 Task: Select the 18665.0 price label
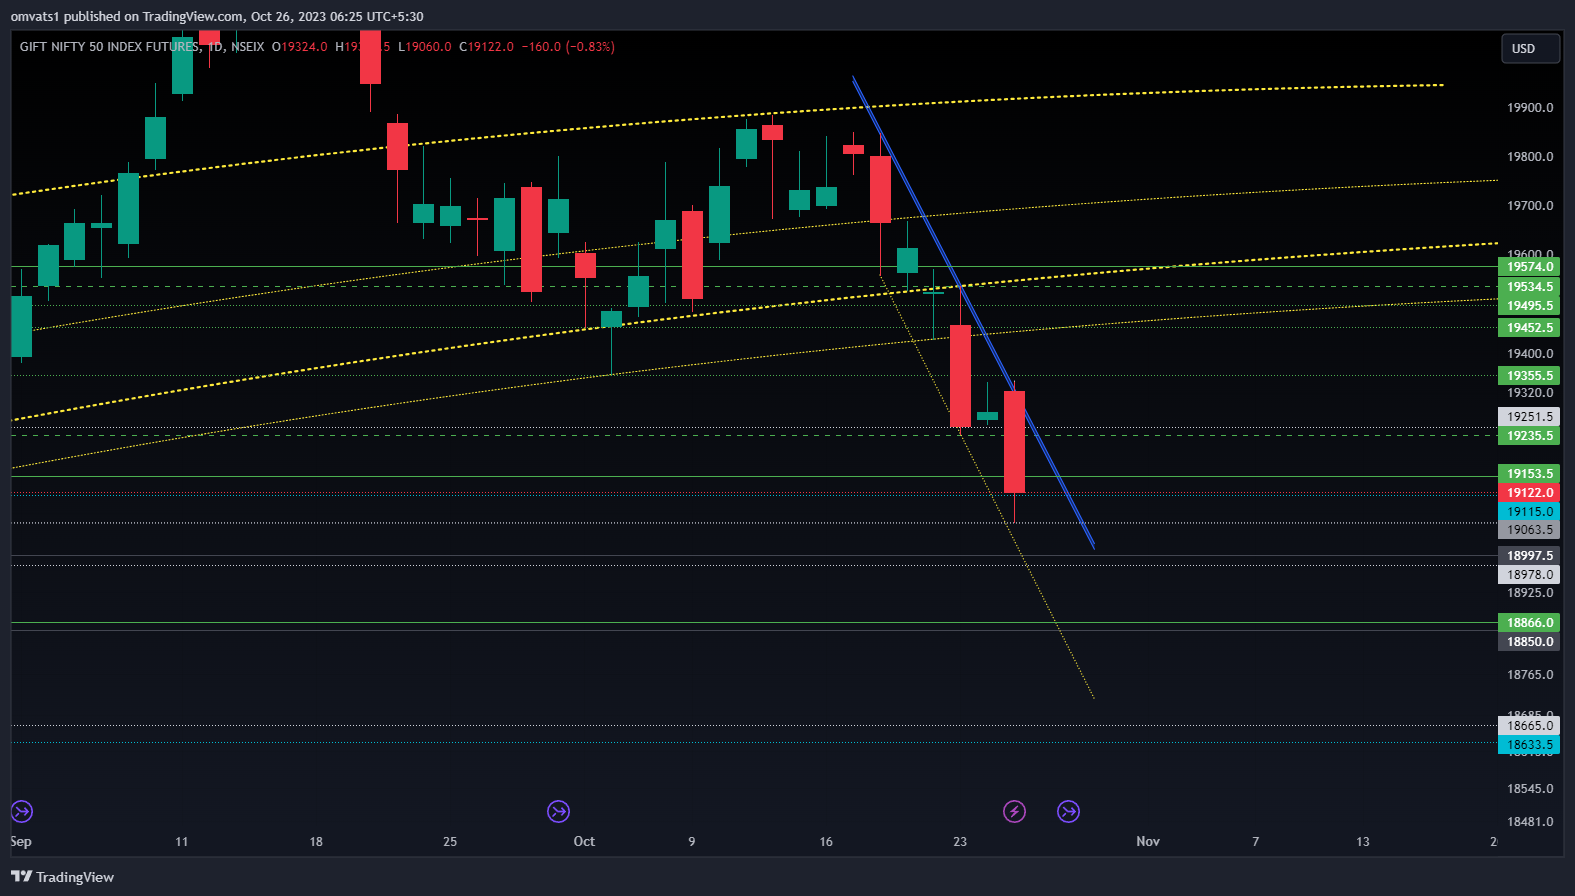[1529, 726]
